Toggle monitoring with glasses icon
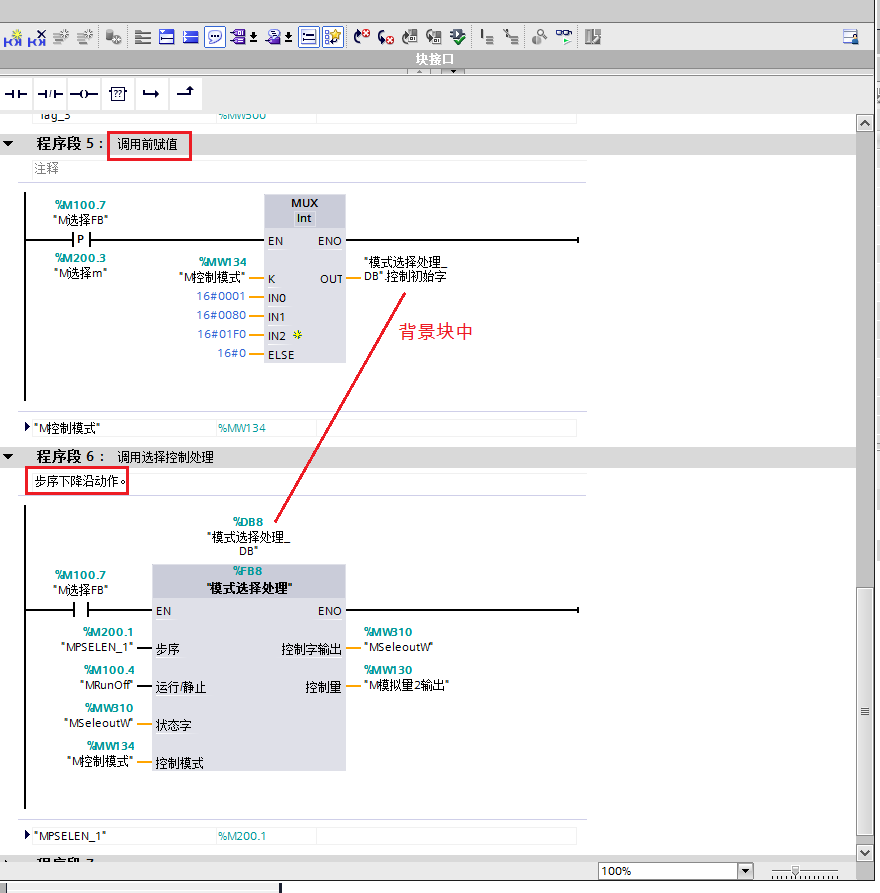 tap(563, 37)
